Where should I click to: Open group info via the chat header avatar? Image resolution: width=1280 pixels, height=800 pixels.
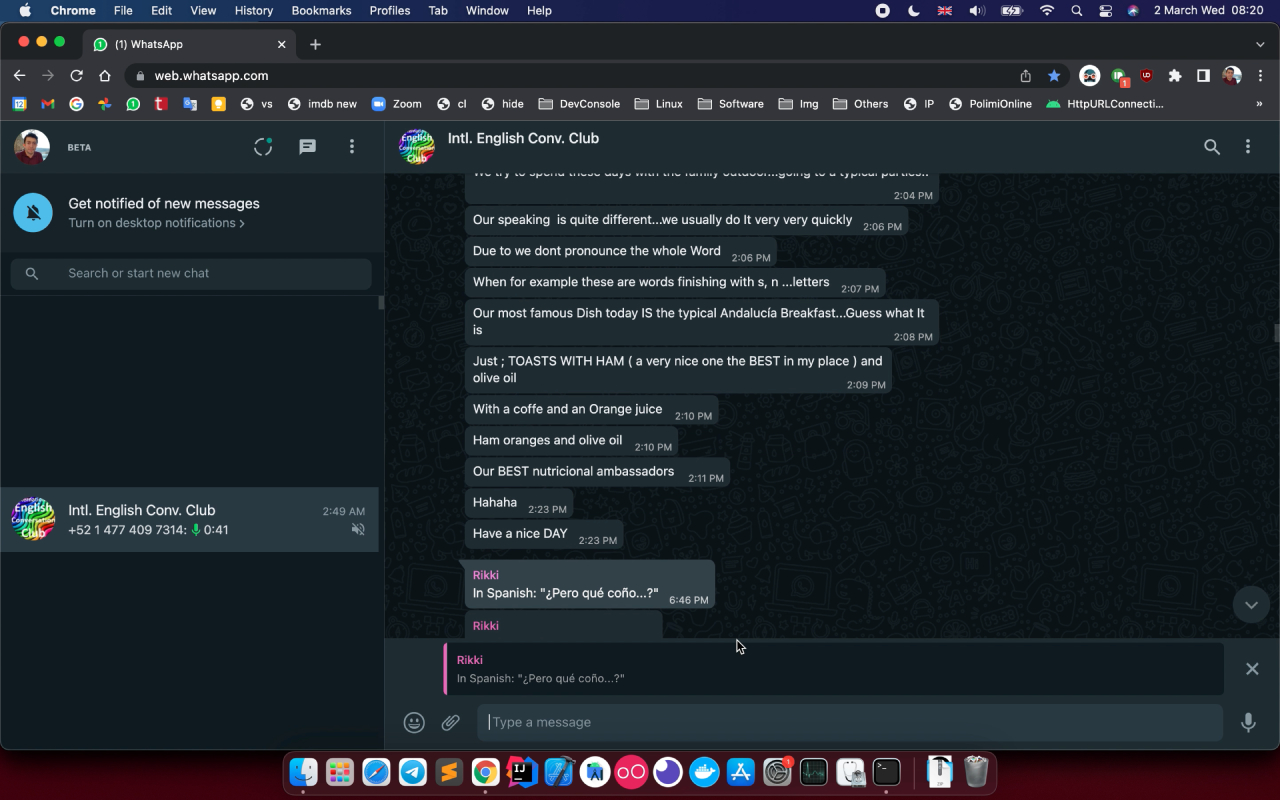[x=417, y=147]
